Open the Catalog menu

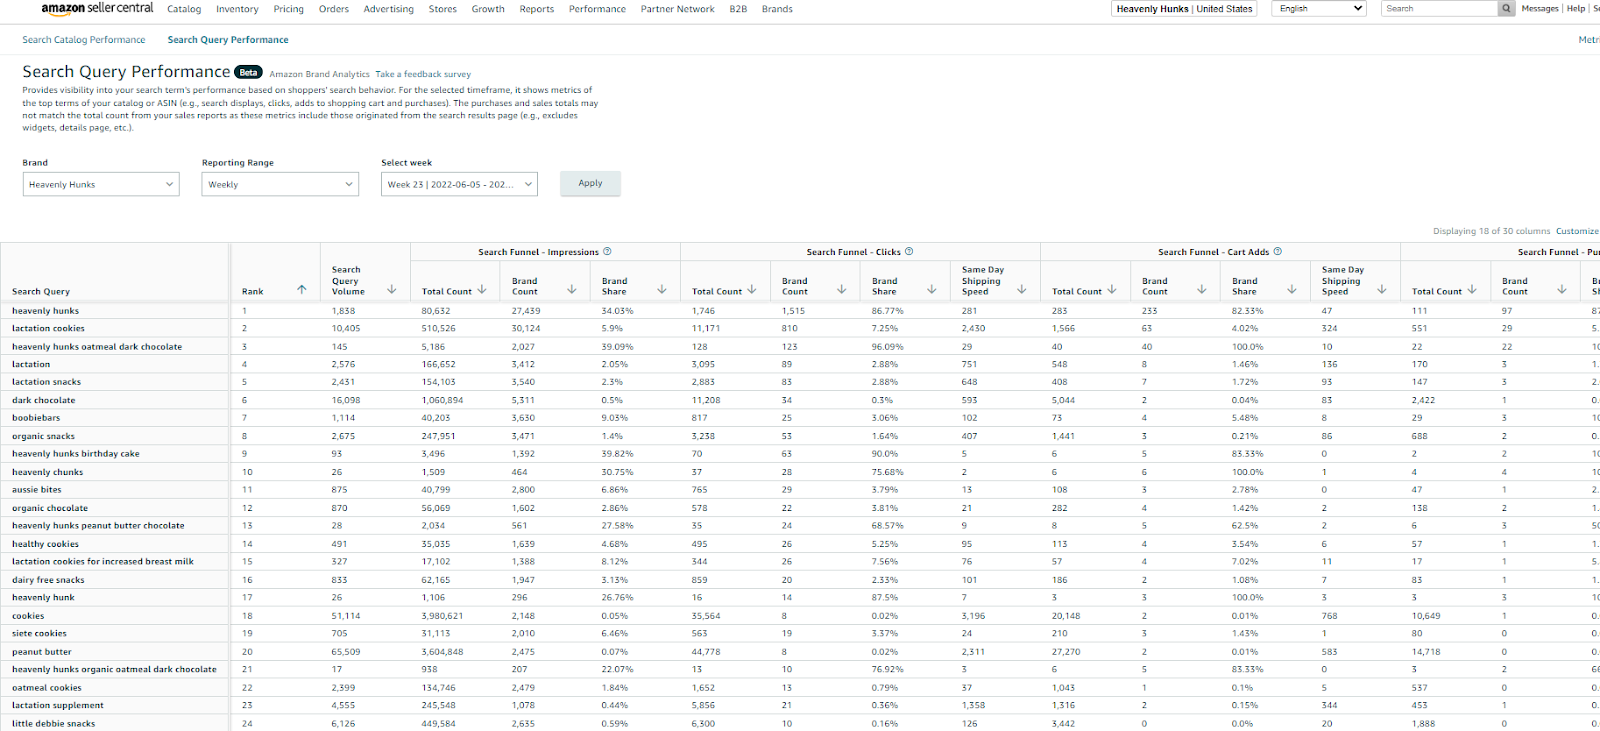coord(184,9)
